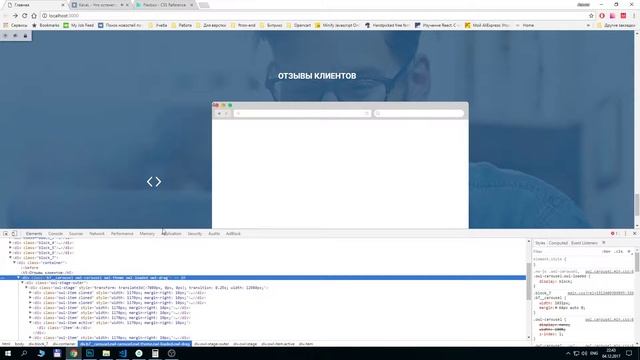Open DevTools customize three-dot menu
This screenshot has height=360, width=640.
click(625, 233)
